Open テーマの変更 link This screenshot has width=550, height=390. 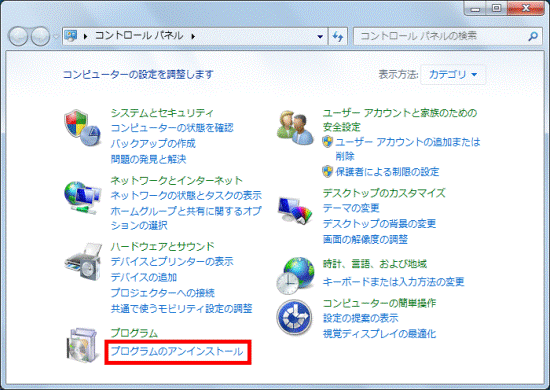[351, 208]
